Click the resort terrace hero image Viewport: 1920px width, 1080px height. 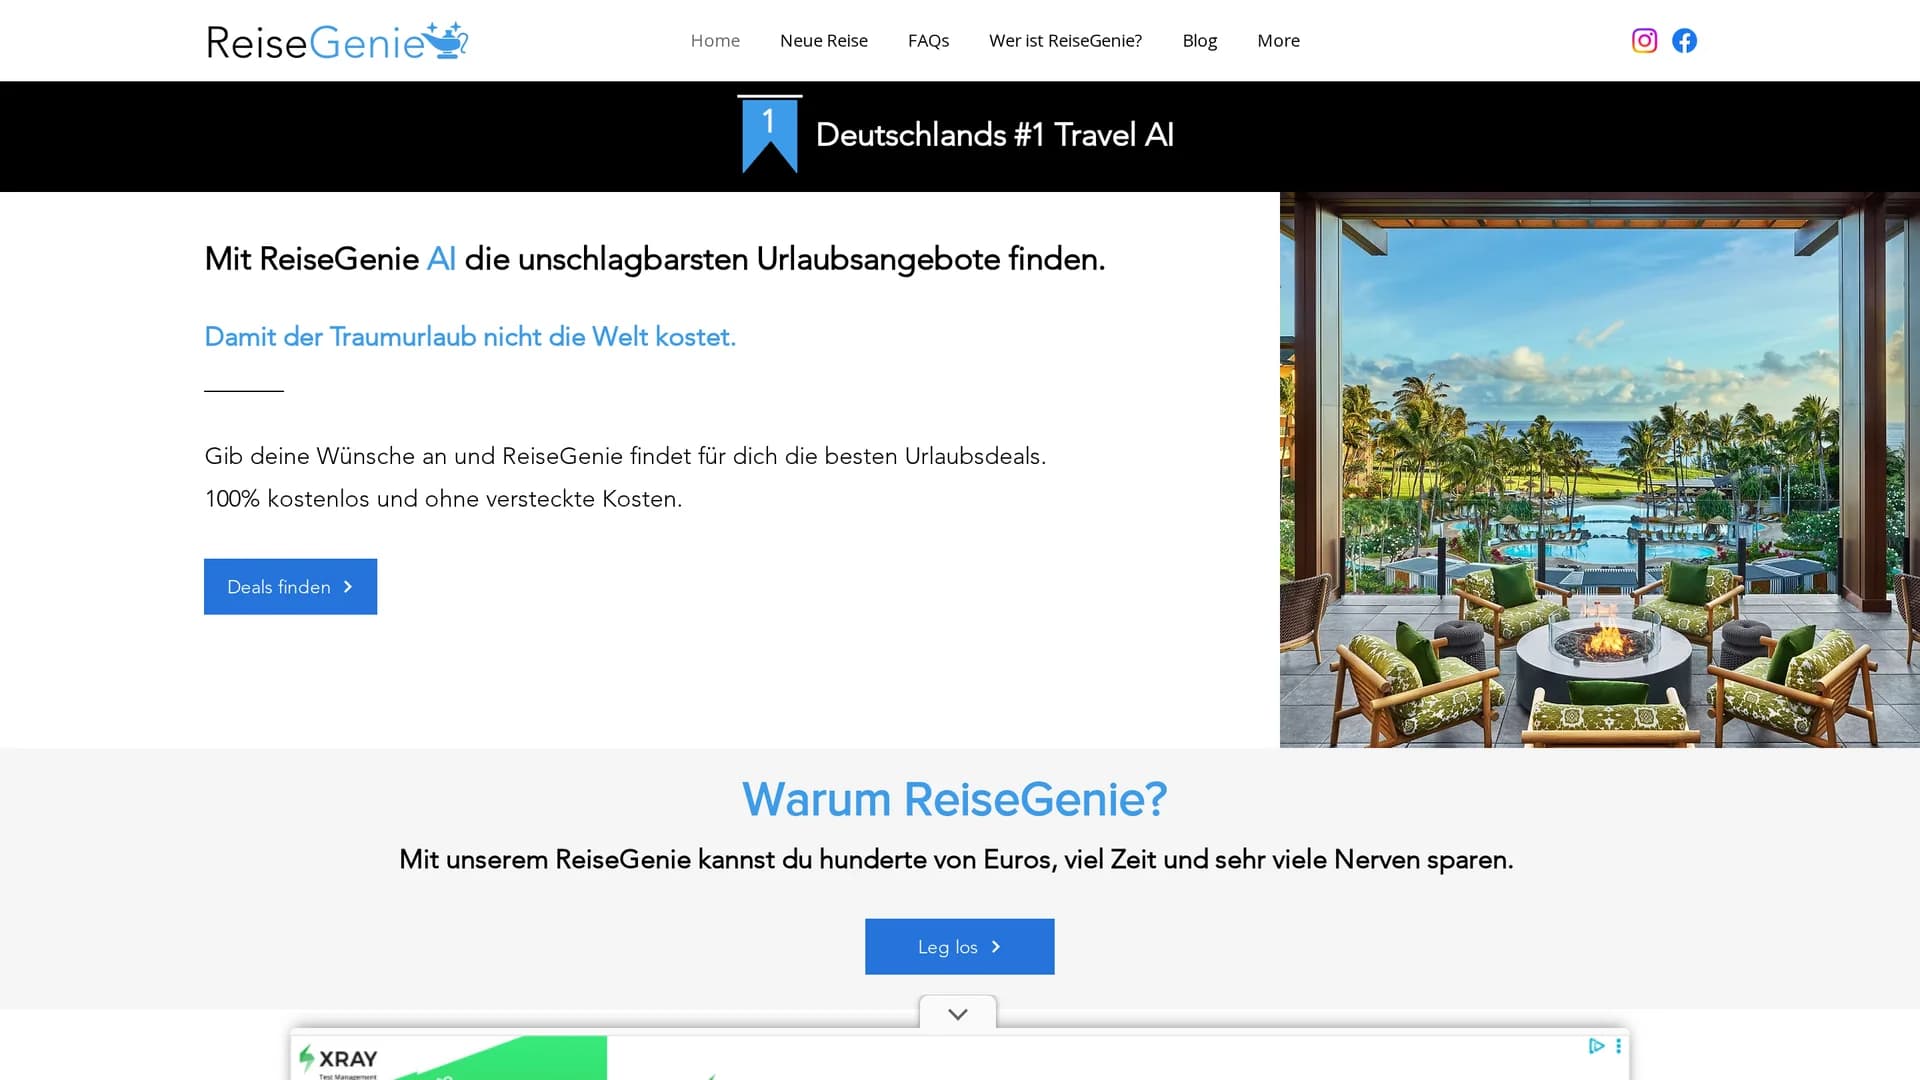click(x=1600, y=470)
